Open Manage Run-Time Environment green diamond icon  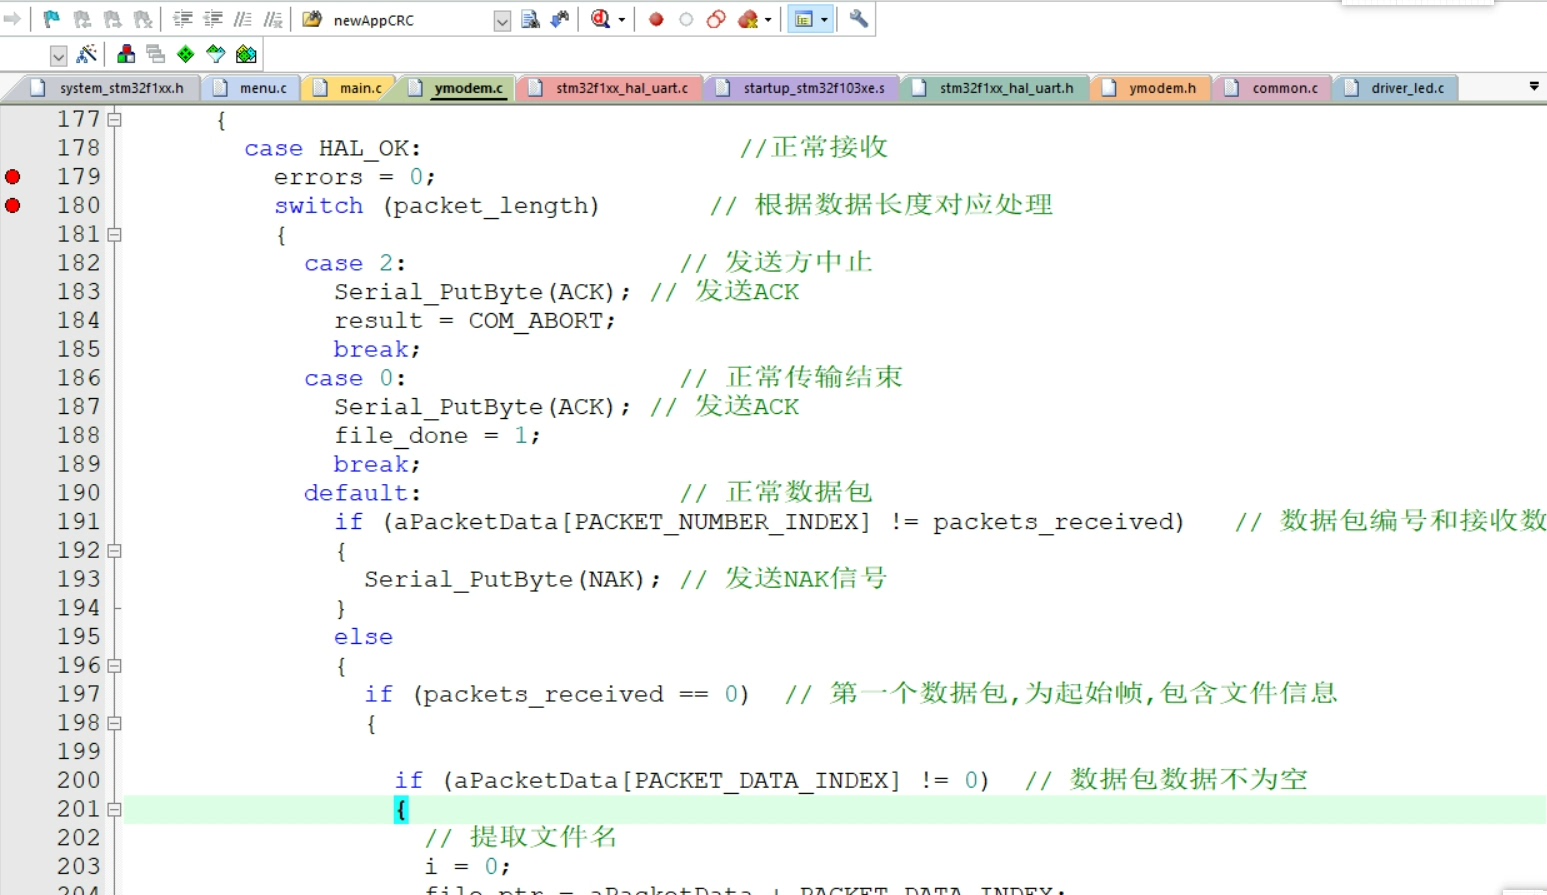[x=183, y=55]
